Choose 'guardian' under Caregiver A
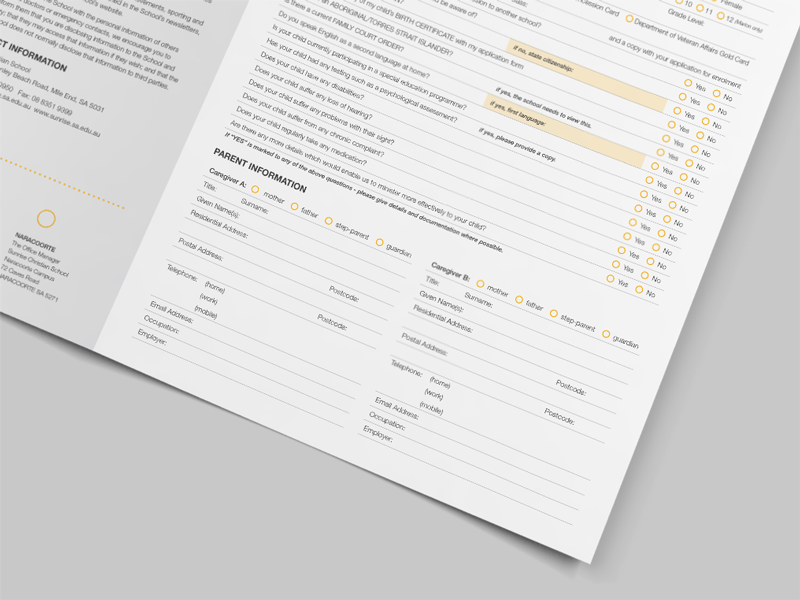Screen dimensions: 800x600 379,242
